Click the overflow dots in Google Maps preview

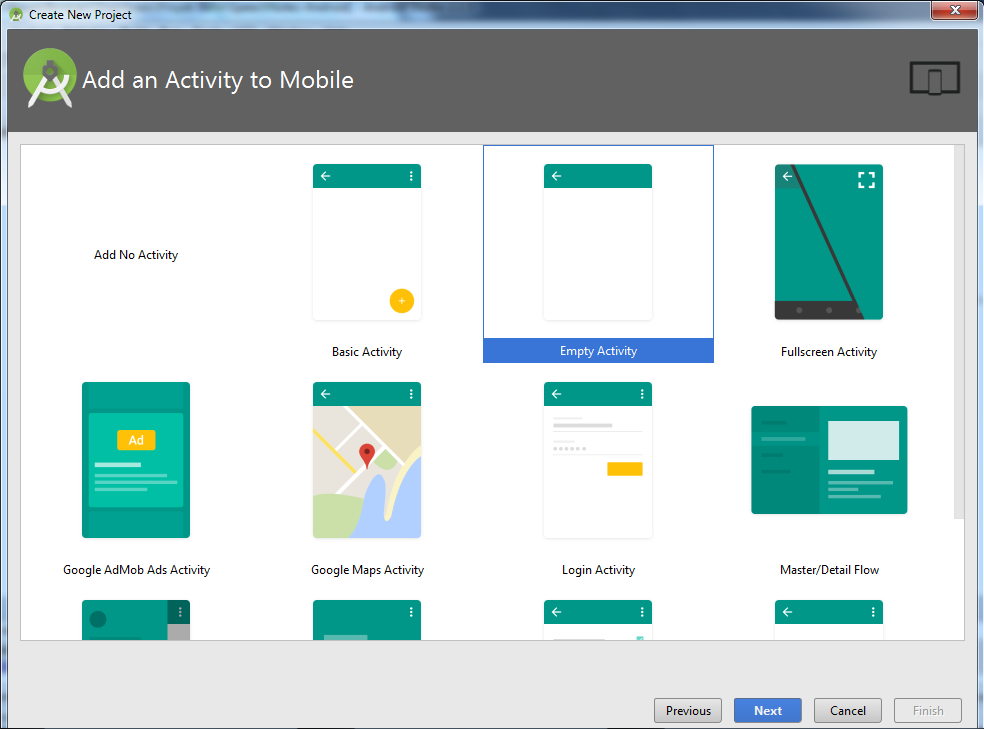click(411, 394)
